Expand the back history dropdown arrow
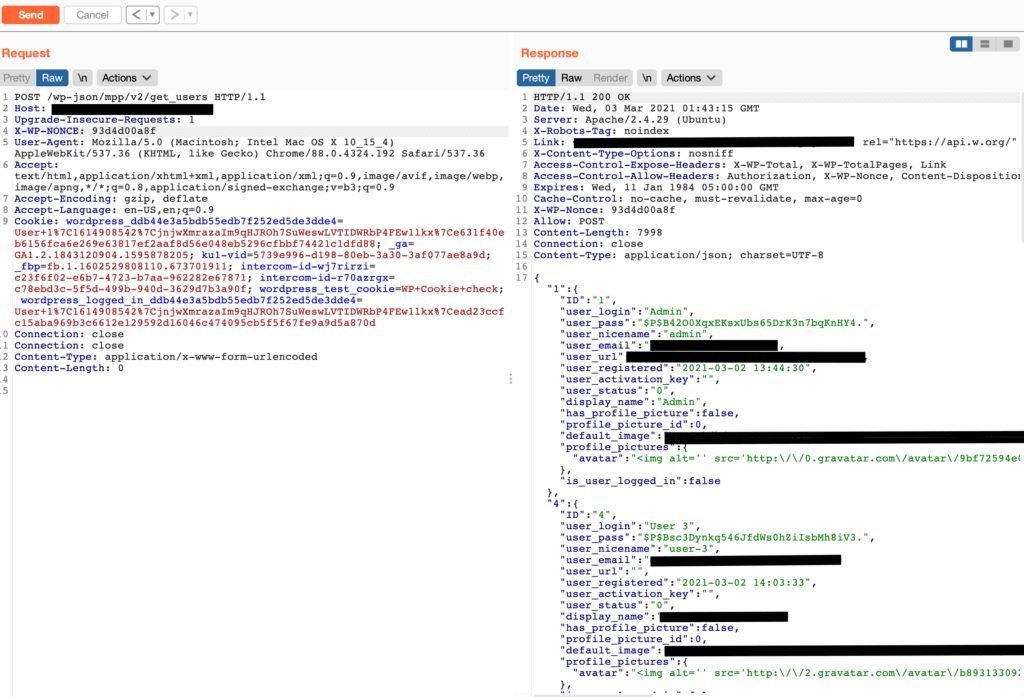Screen dimensions: 1024x697 152,15
